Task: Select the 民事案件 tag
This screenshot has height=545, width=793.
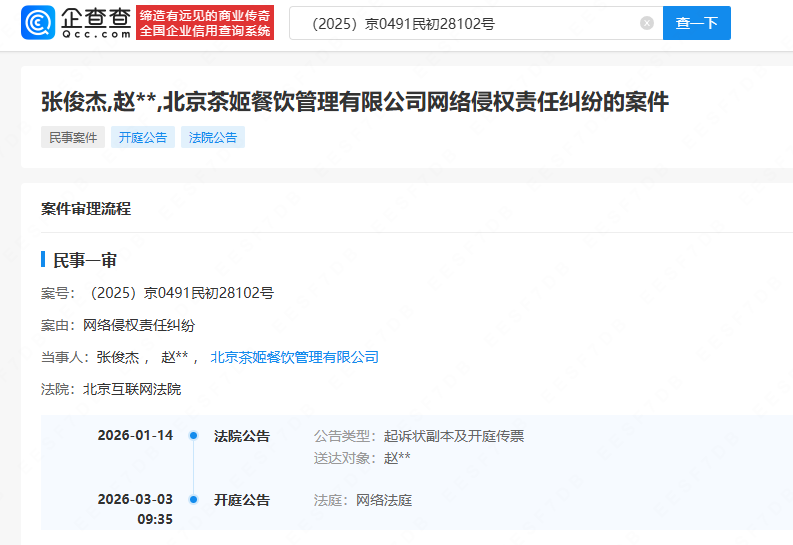Action: [x=73, y=138]
